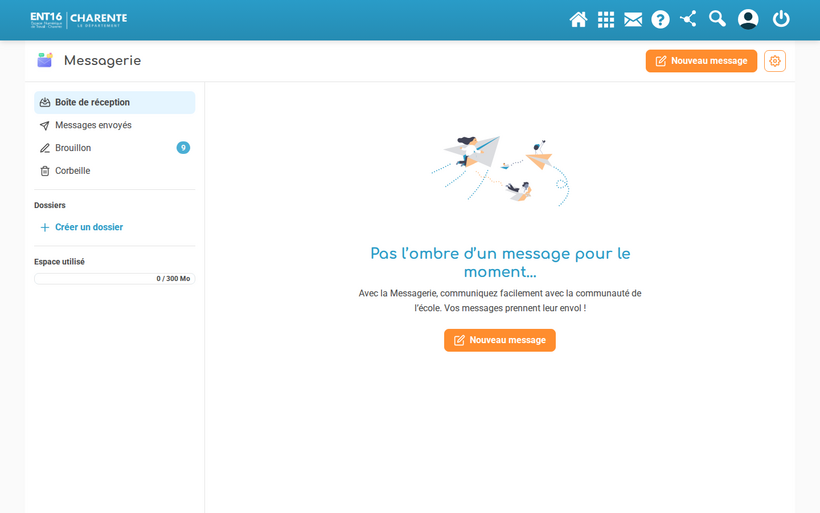The width and height of the screenshot is (820, 513).
Task: Select Boîte de réception folder
Action: coord(115,102)
